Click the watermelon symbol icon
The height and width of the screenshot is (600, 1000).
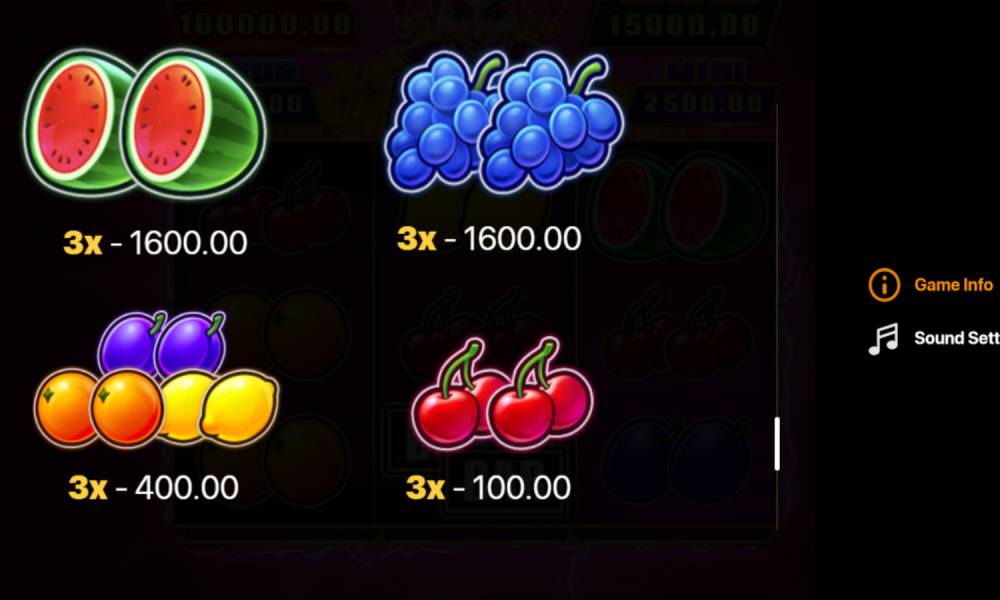tap(145, 122)
